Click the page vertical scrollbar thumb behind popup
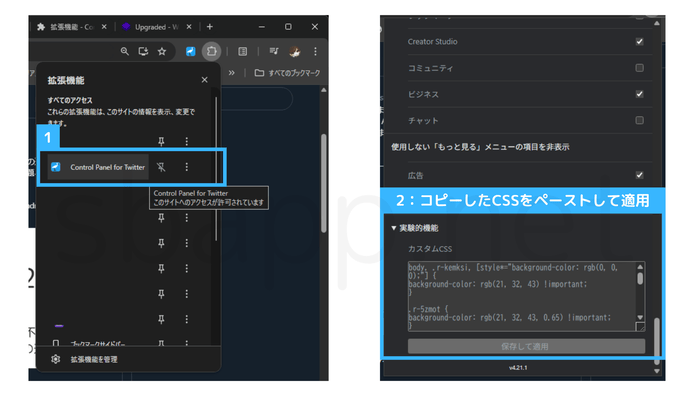 [x=324, y=183]
